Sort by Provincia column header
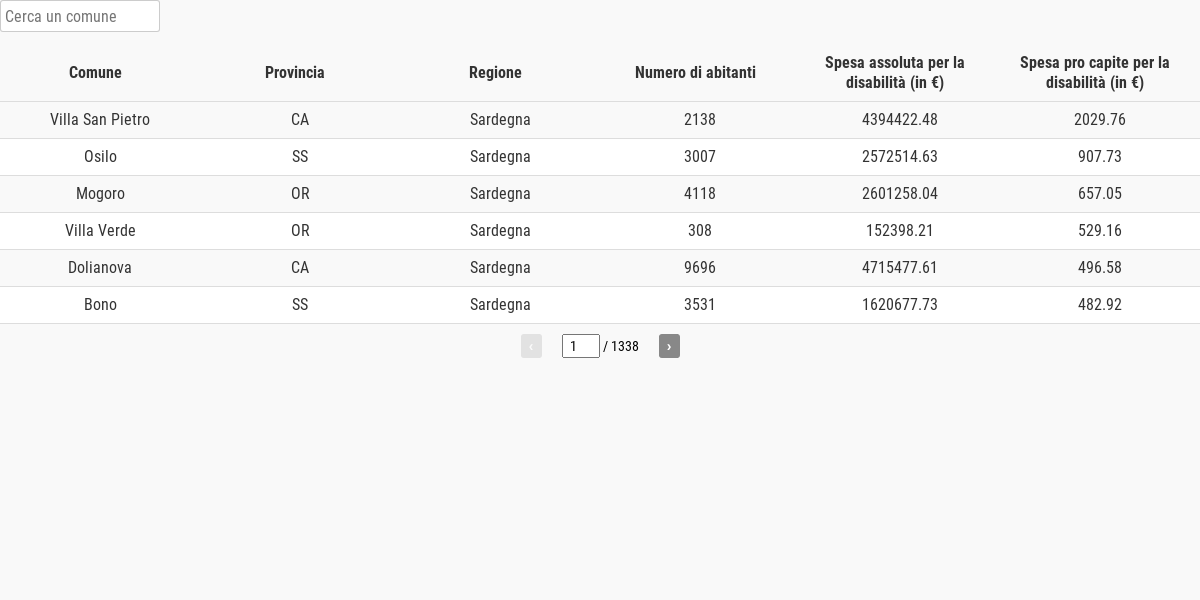 pyautogui.click(x=295, y=72)
